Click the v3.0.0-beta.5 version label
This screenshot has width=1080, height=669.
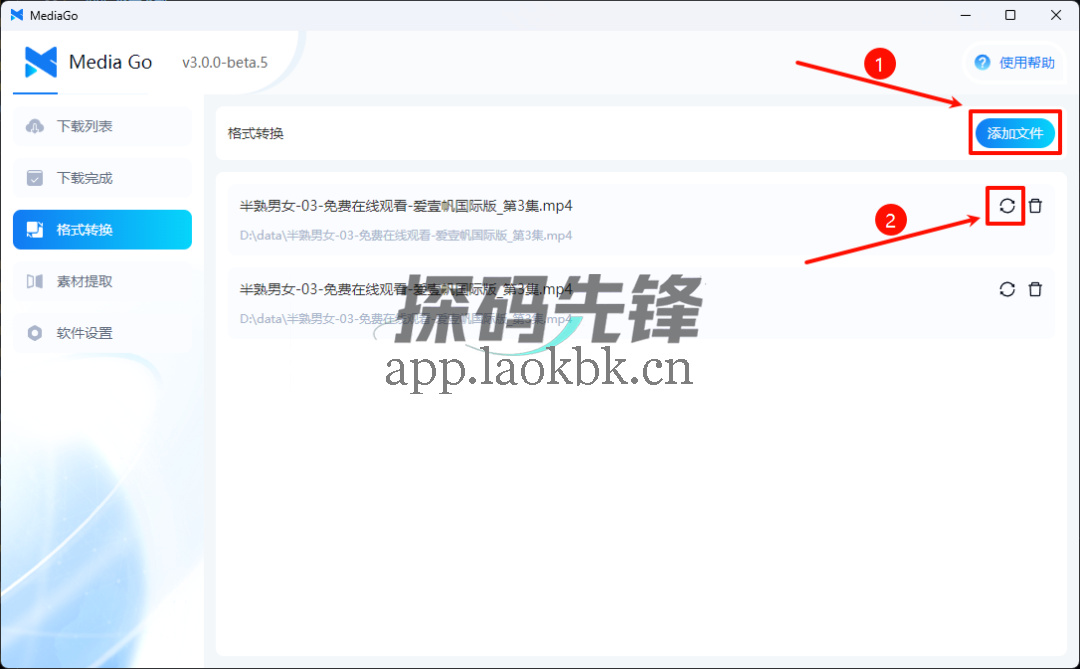(x=225, y=63)
